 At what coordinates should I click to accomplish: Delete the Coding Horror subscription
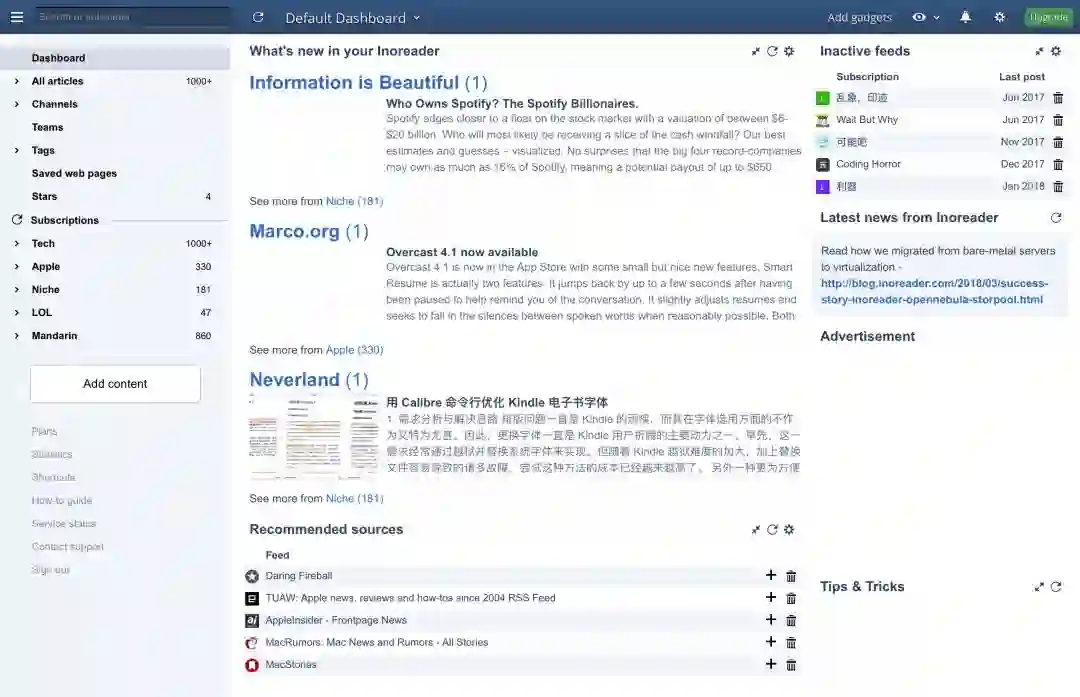(x=1058, y=165)
